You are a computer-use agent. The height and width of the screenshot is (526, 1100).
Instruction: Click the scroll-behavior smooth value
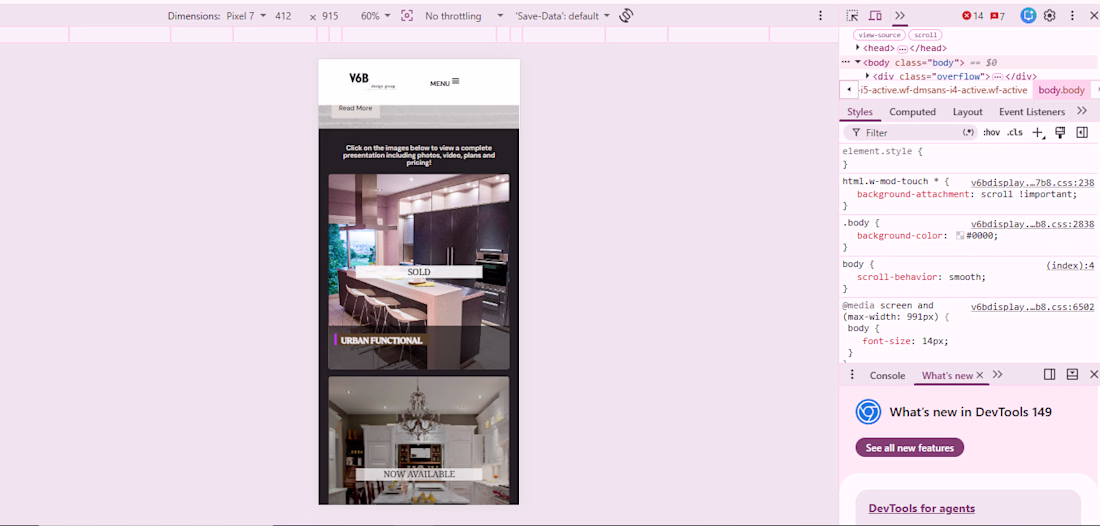967,277
